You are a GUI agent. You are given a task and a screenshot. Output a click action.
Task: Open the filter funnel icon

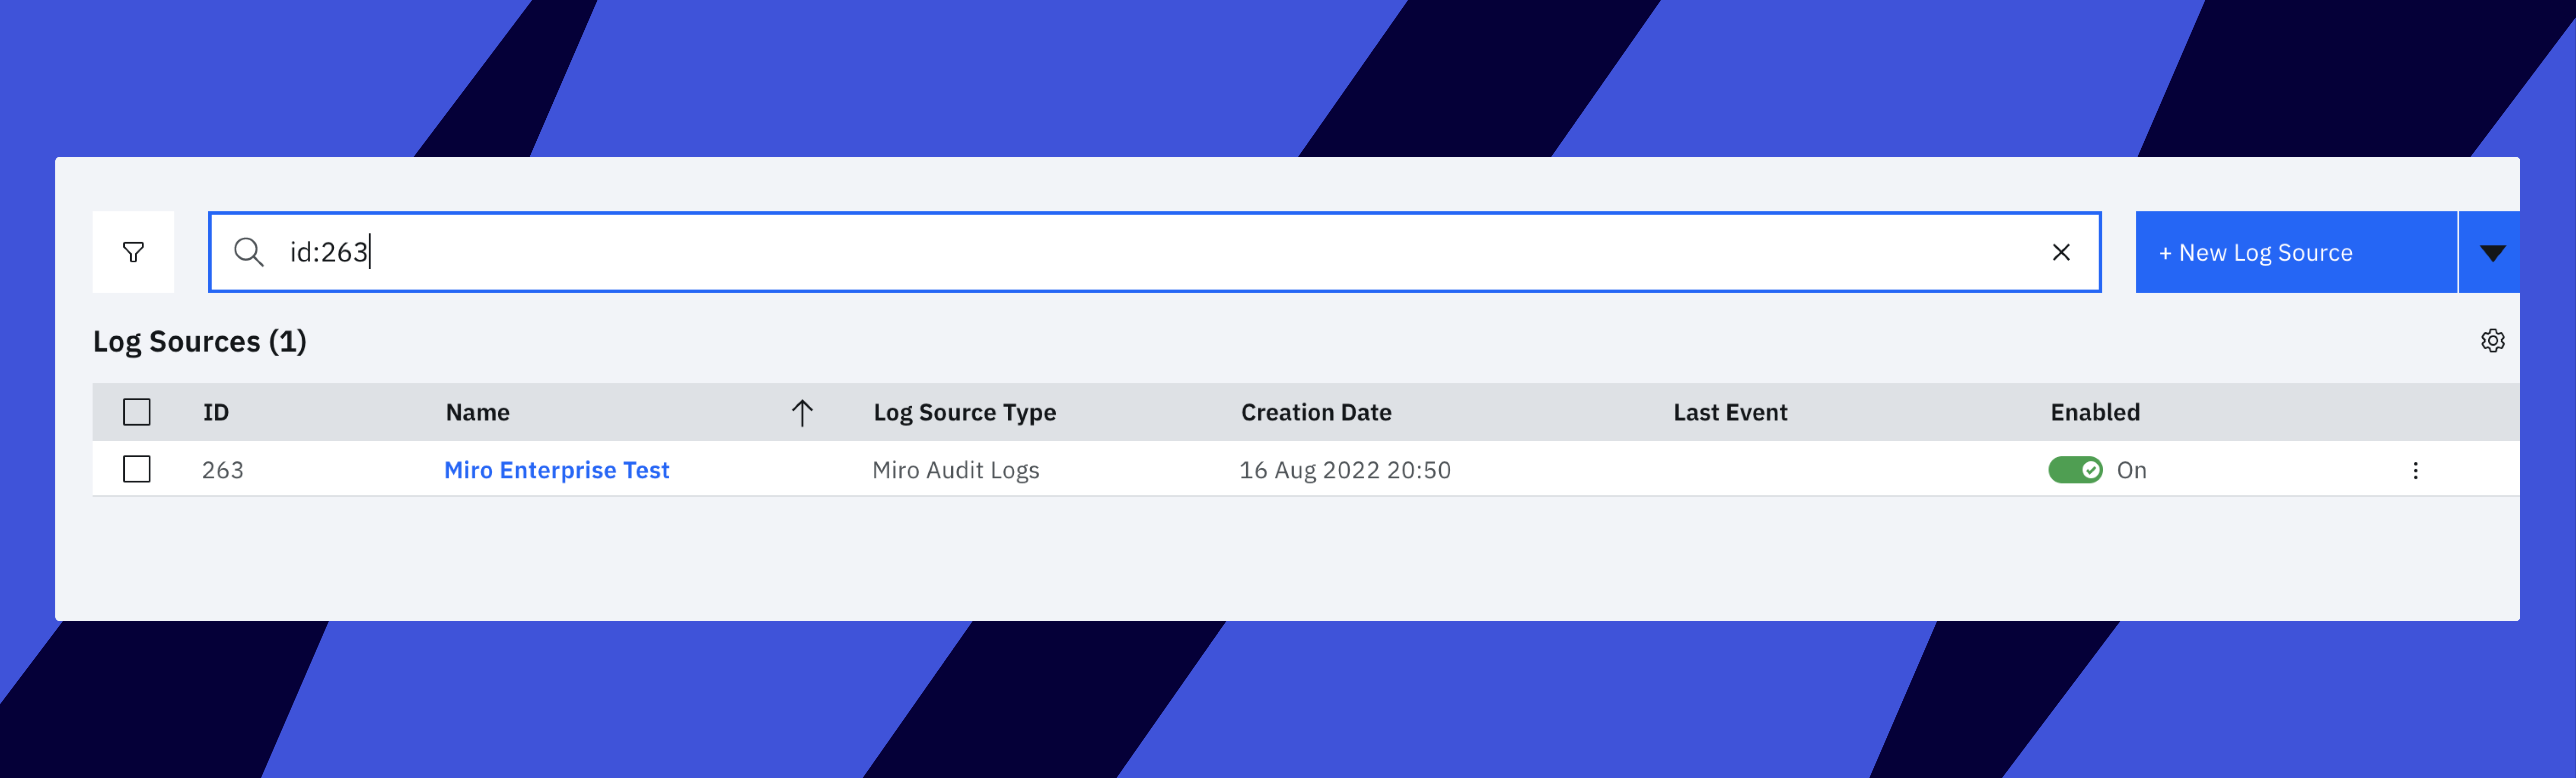133,252
